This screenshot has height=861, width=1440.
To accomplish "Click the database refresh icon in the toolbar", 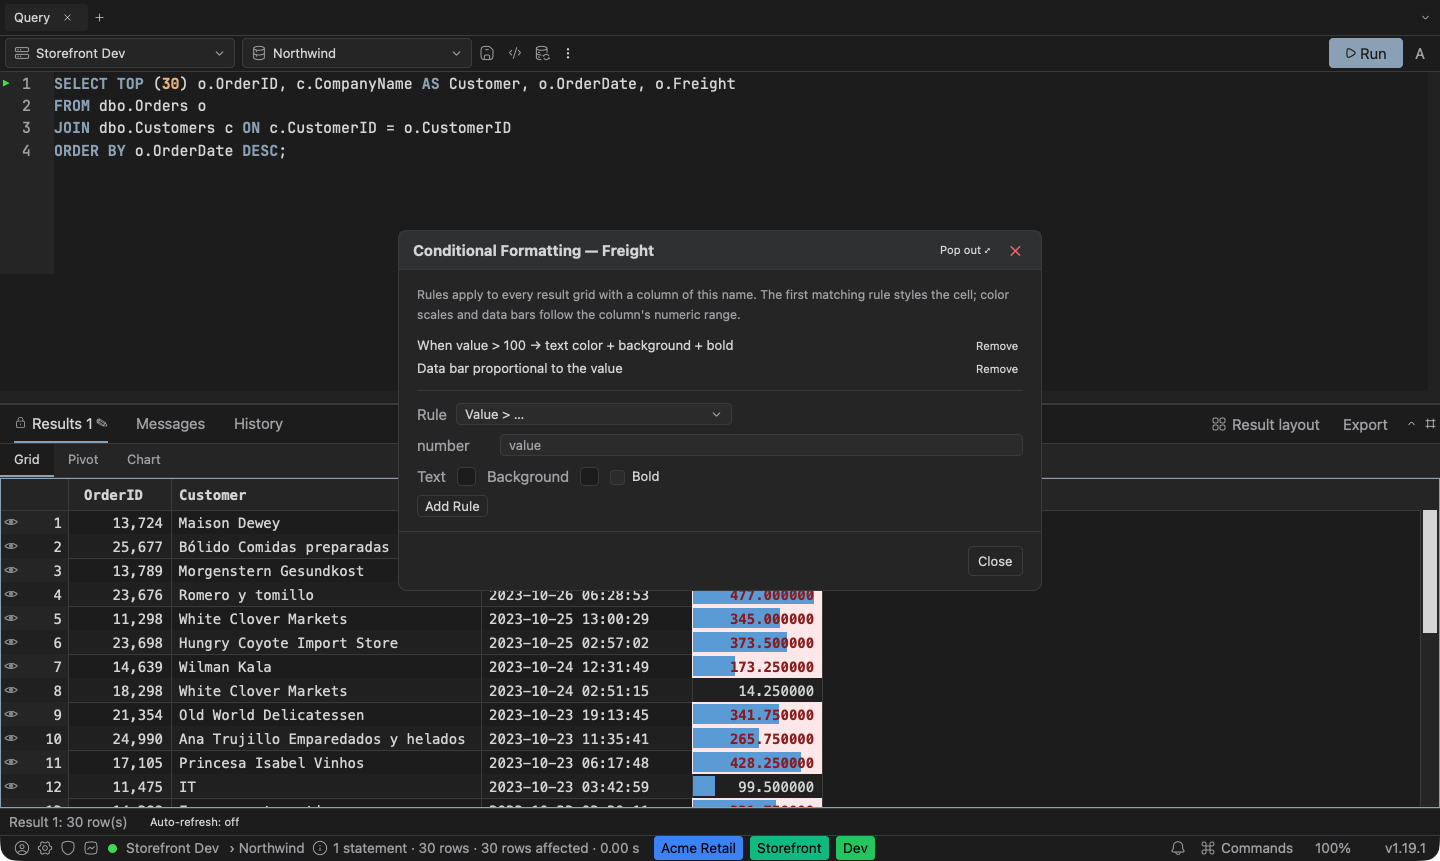I will coord(542,53).
